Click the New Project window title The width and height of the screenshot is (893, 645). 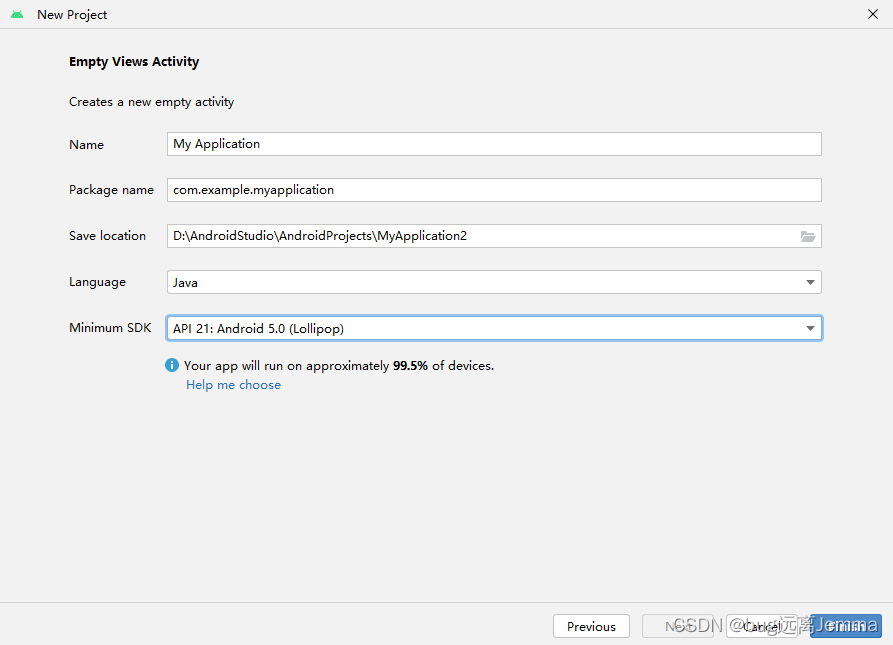pos(72,15)
